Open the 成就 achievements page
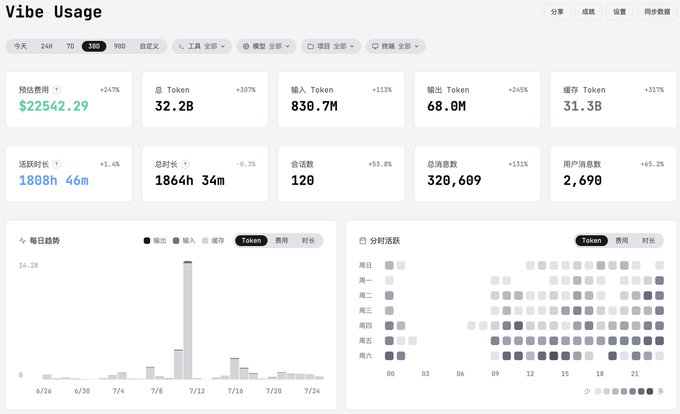The height and width of the screenshot is (414, 680). coord(588,12)
